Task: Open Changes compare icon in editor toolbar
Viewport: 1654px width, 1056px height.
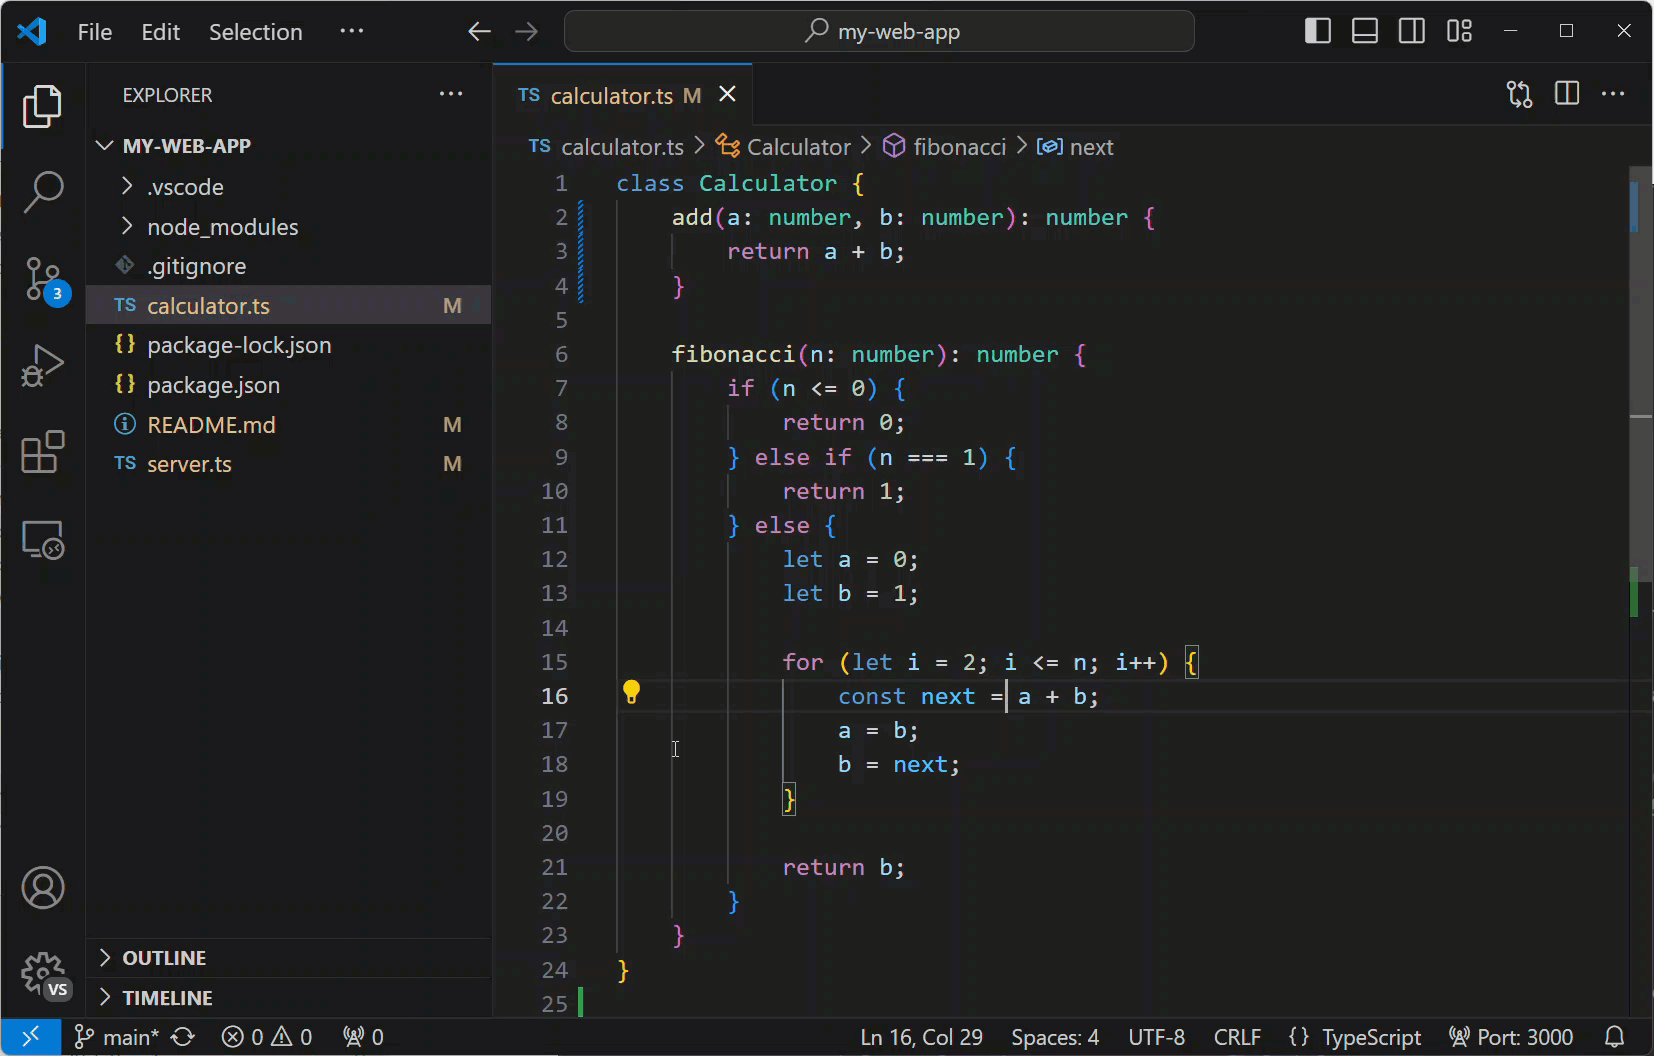Action: (1519, 94)
